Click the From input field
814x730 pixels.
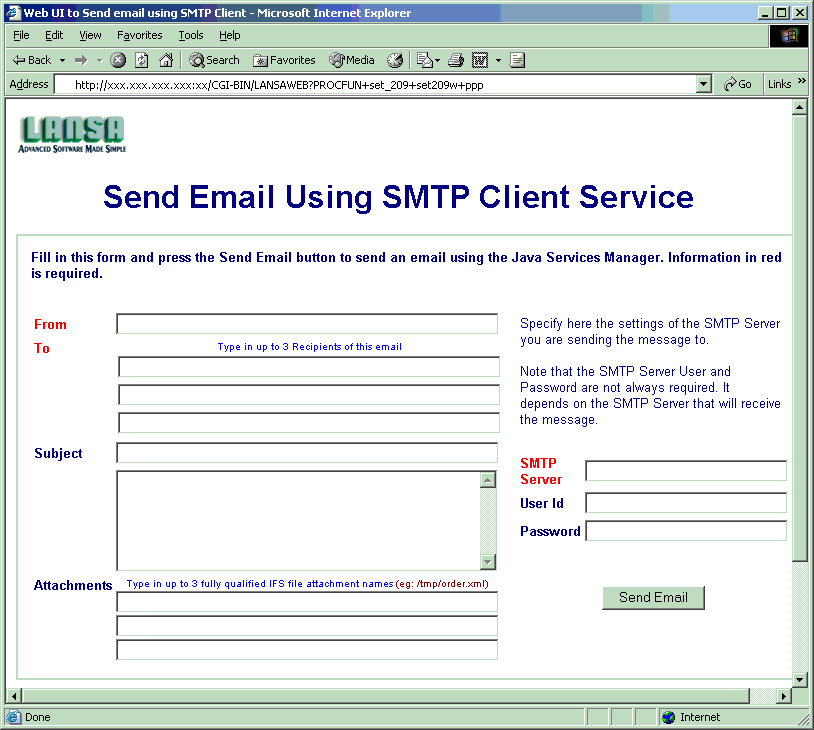[307, 323]
